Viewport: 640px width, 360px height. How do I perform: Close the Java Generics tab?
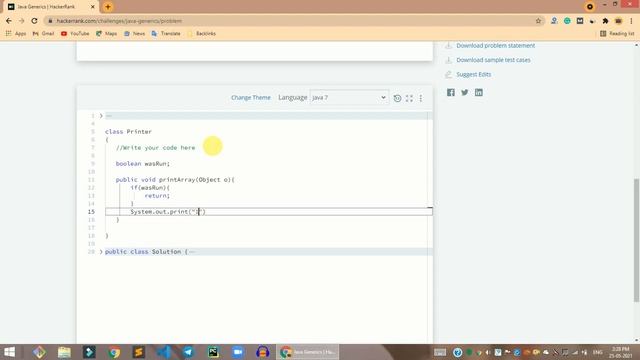(x=93, y=7)
